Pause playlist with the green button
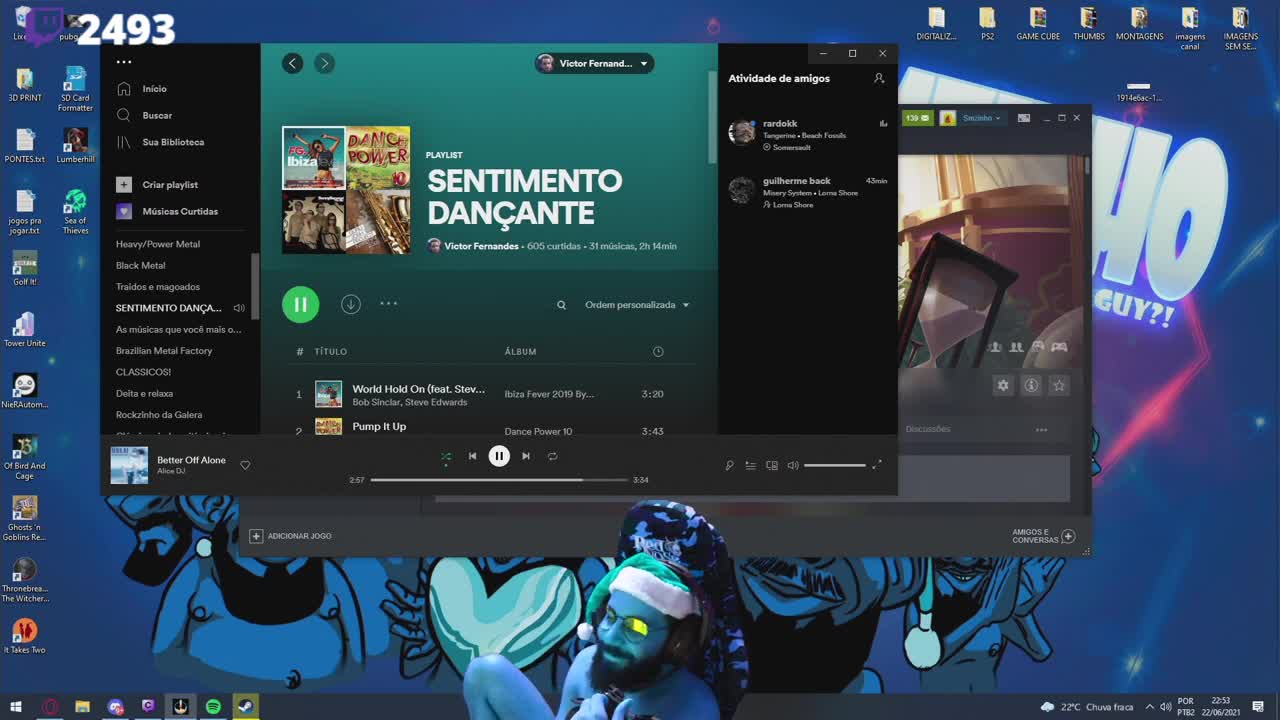 [300, 305]
